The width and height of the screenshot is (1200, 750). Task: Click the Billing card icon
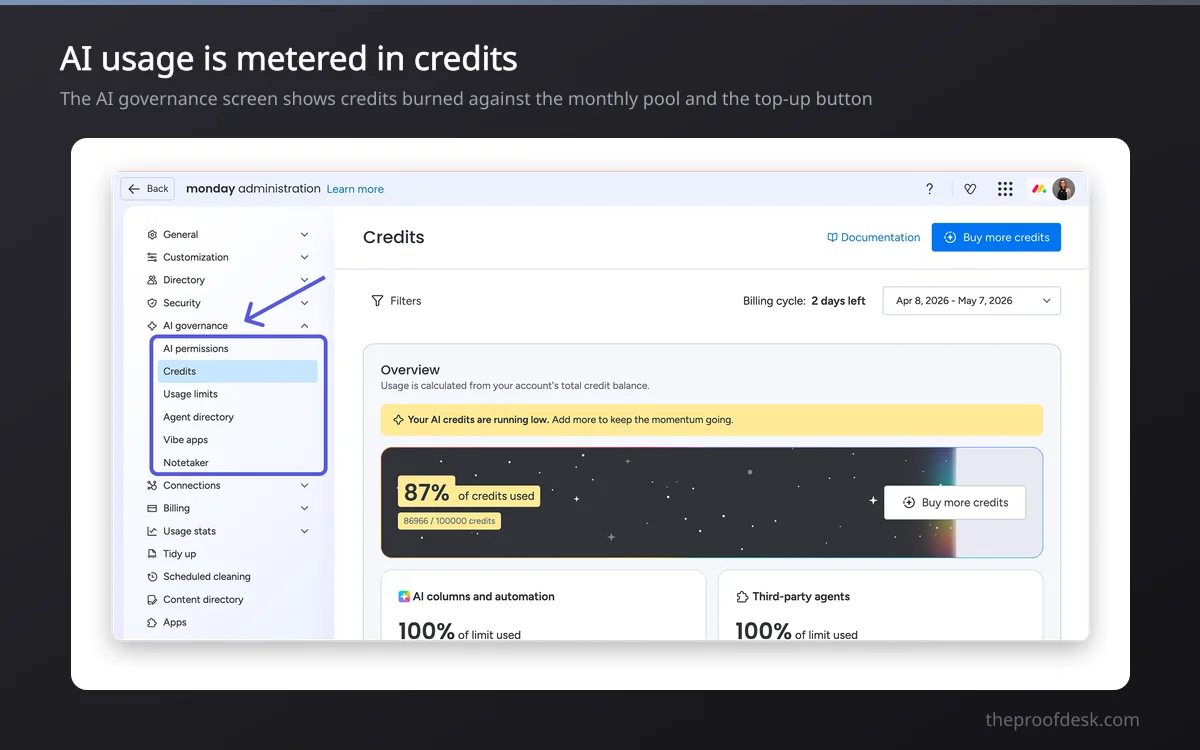152,508
